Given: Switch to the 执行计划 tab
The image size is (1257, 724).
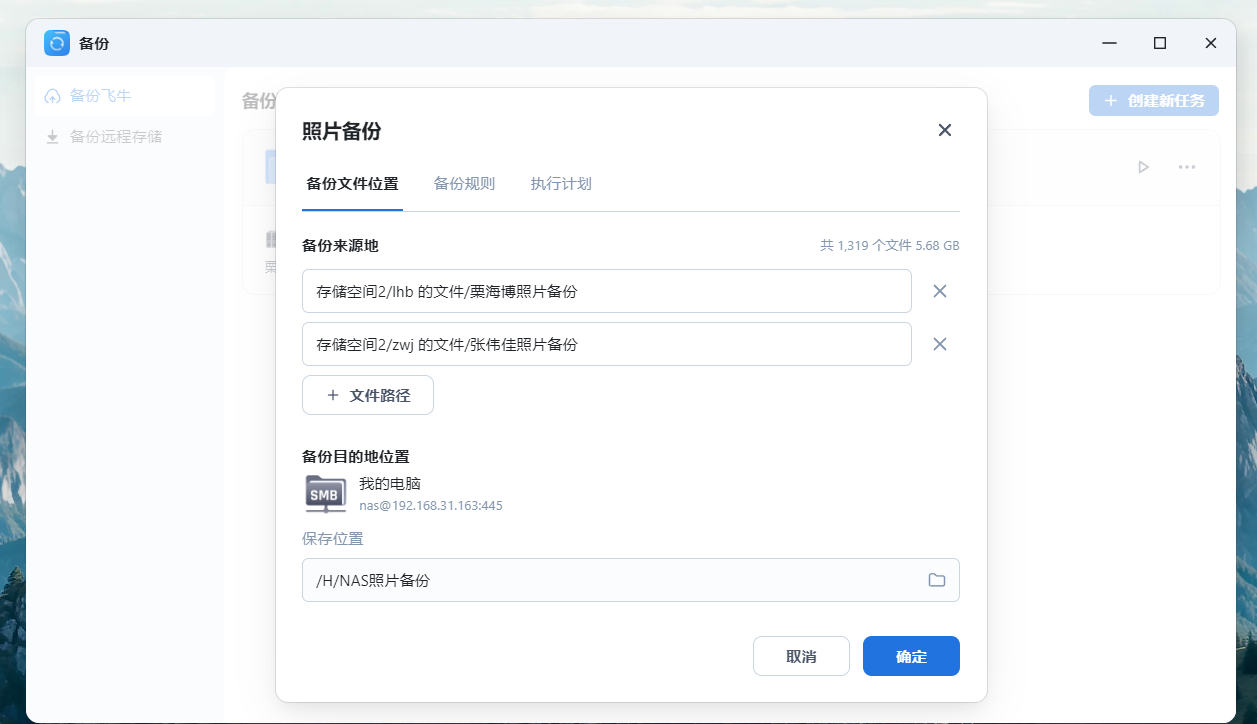Looking at the screenshot, I should coord(561,184).
